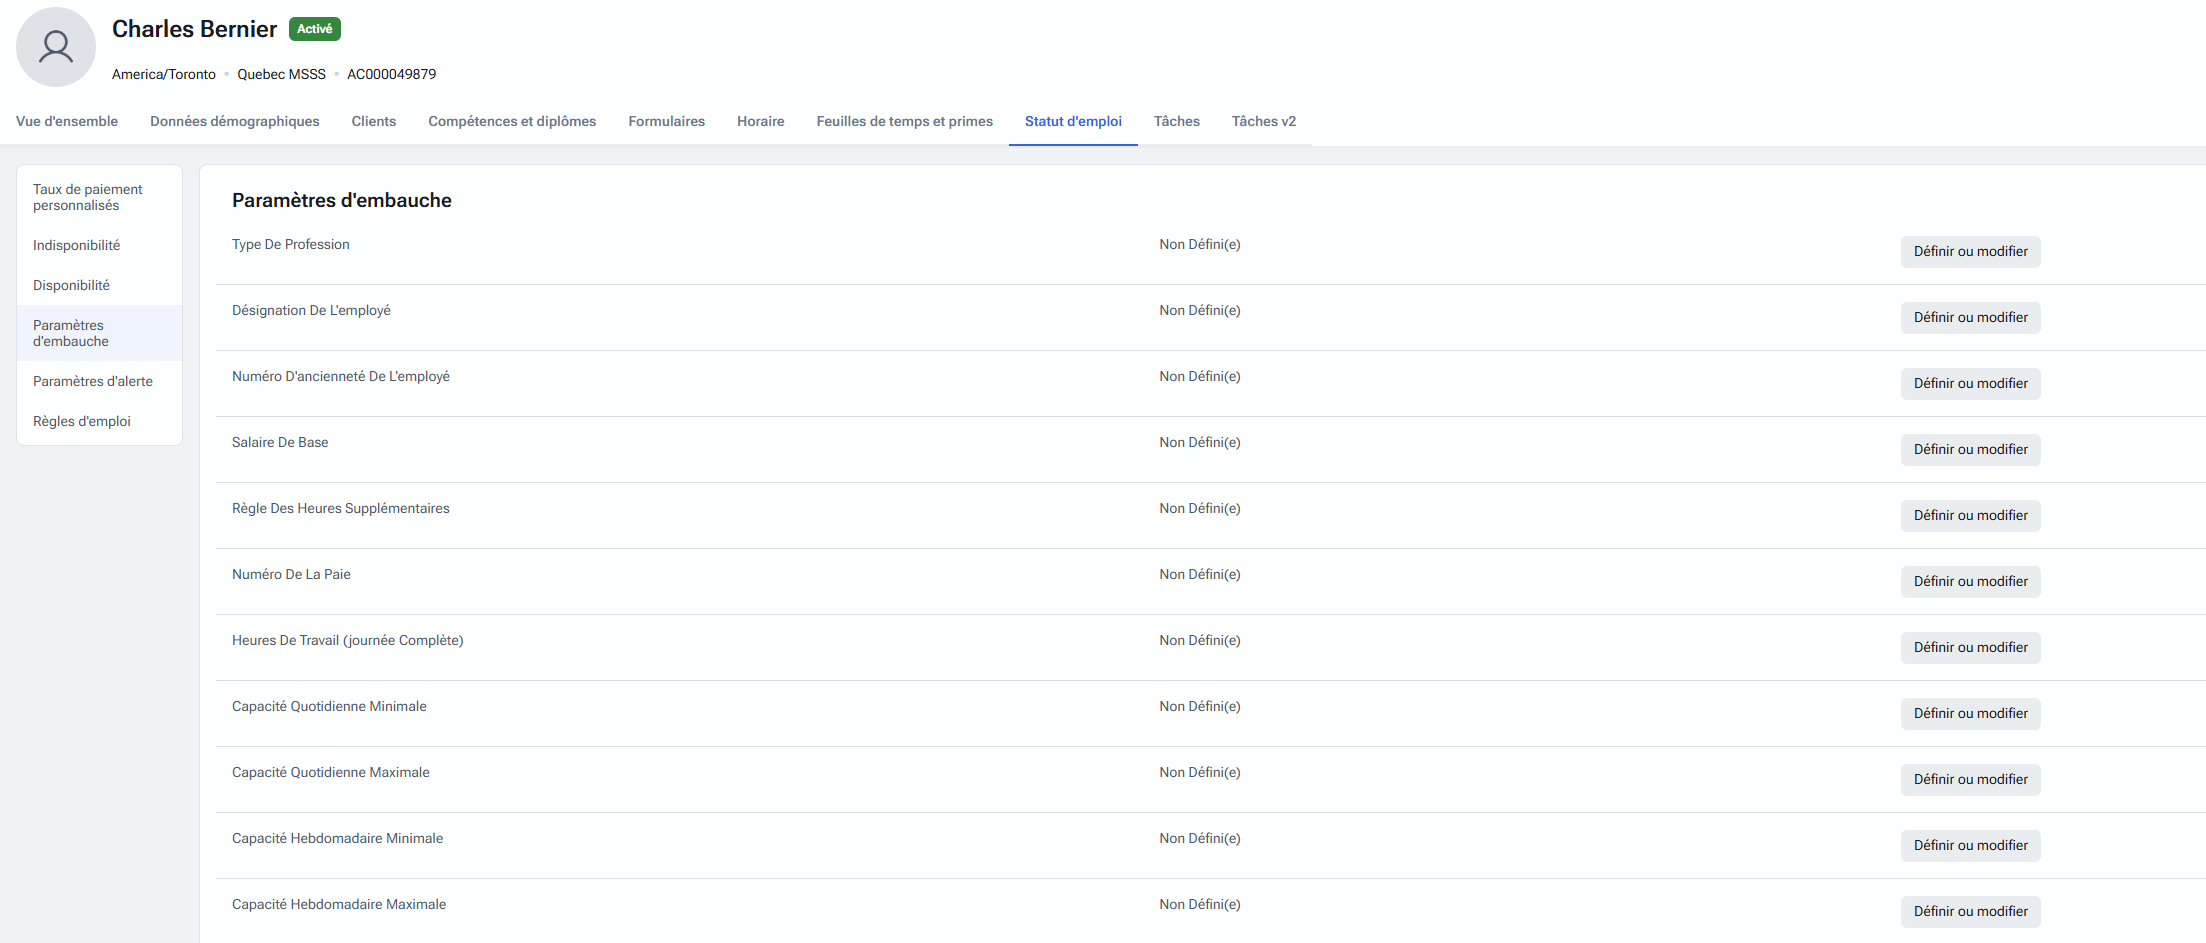Select Règles d'emploi in side menu
The width and height of the screenshot is (2206, 943).
point(82,421)
